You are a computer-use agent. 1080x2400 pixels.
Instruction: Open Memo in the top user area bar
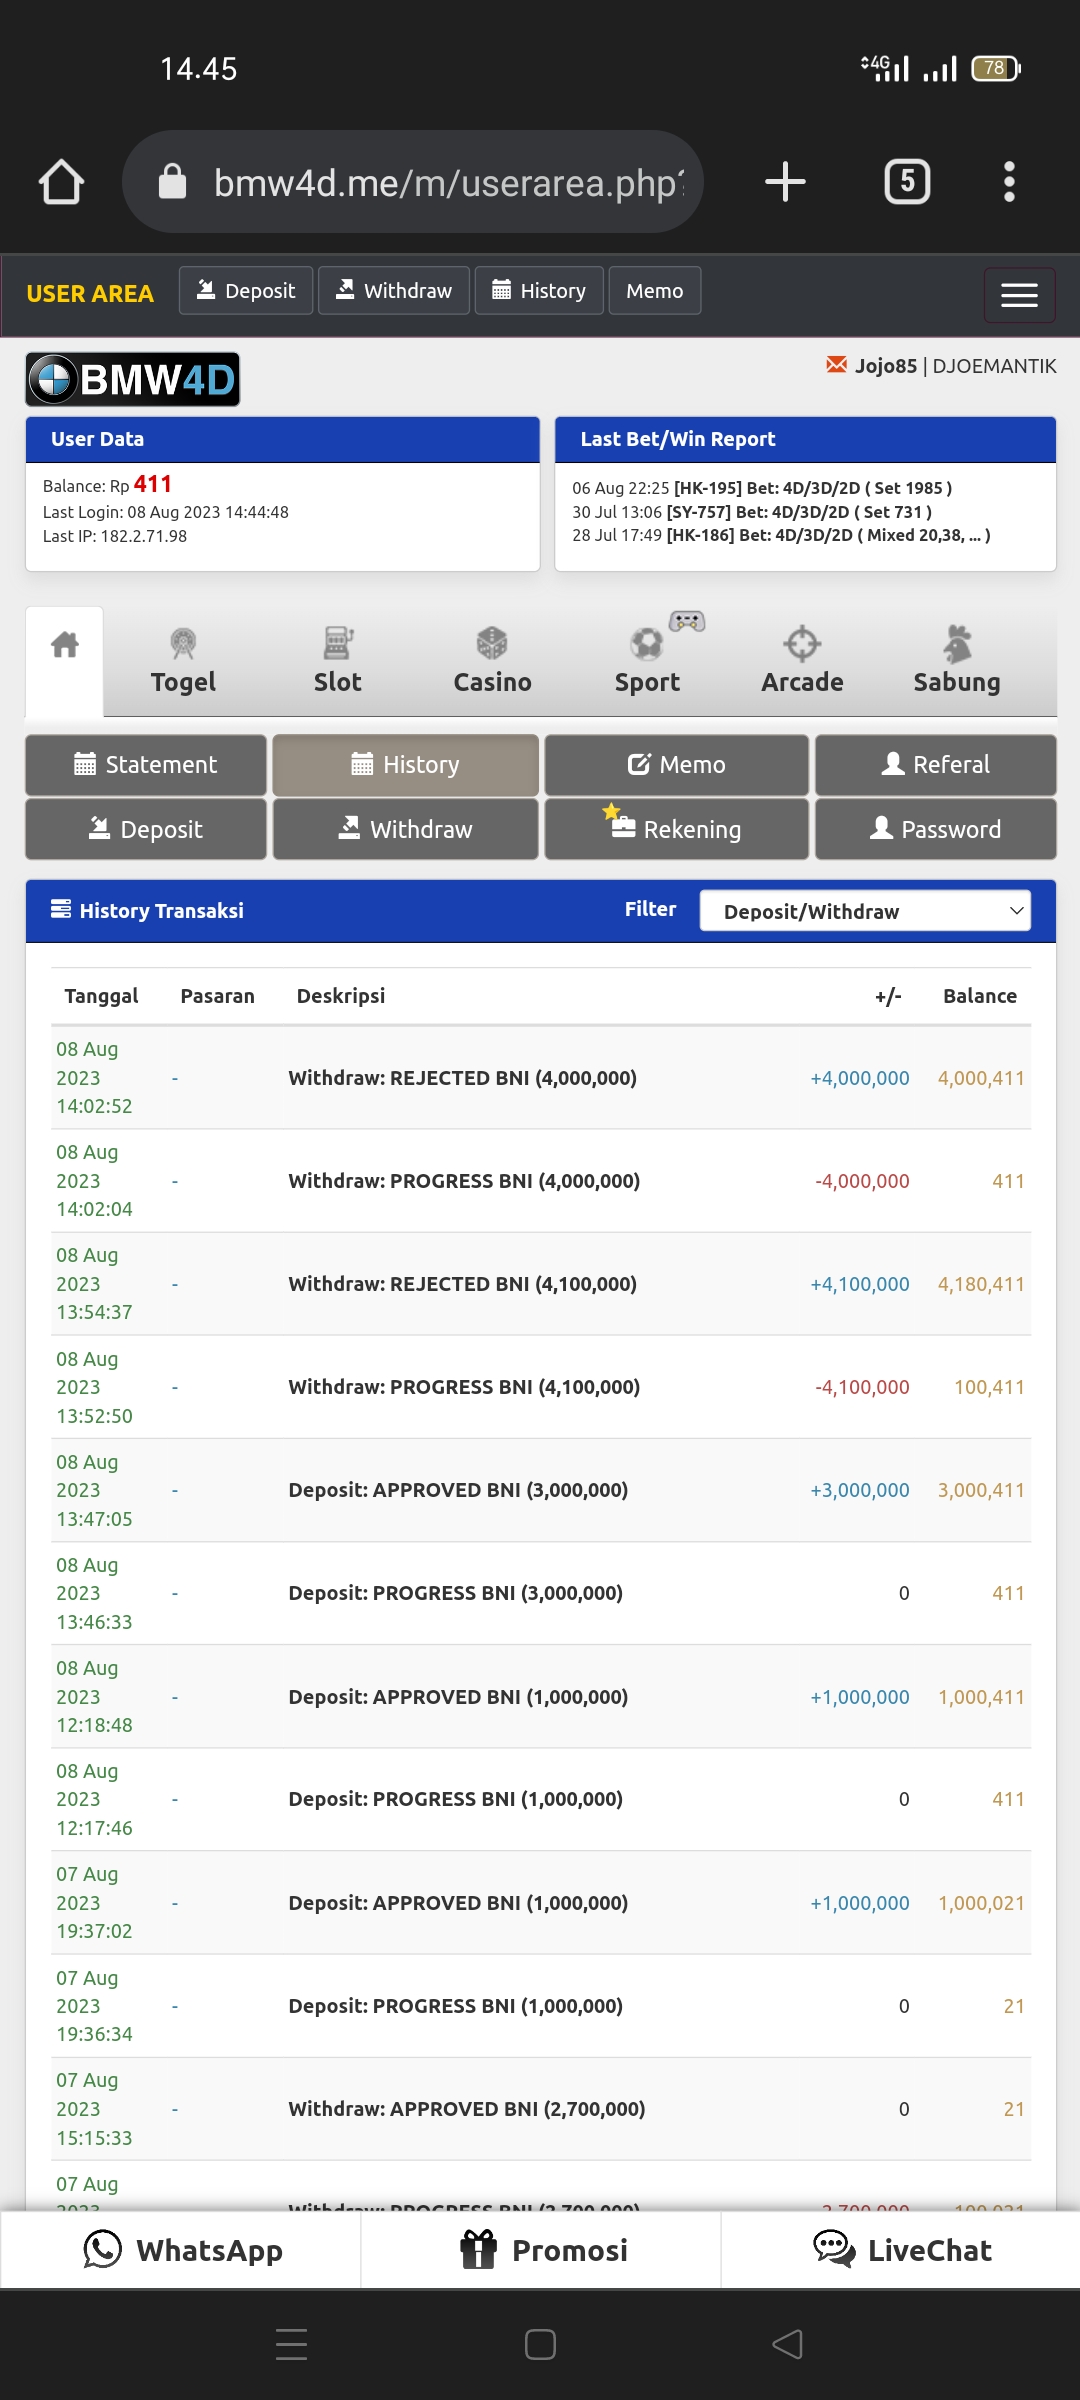pos(654,291)
